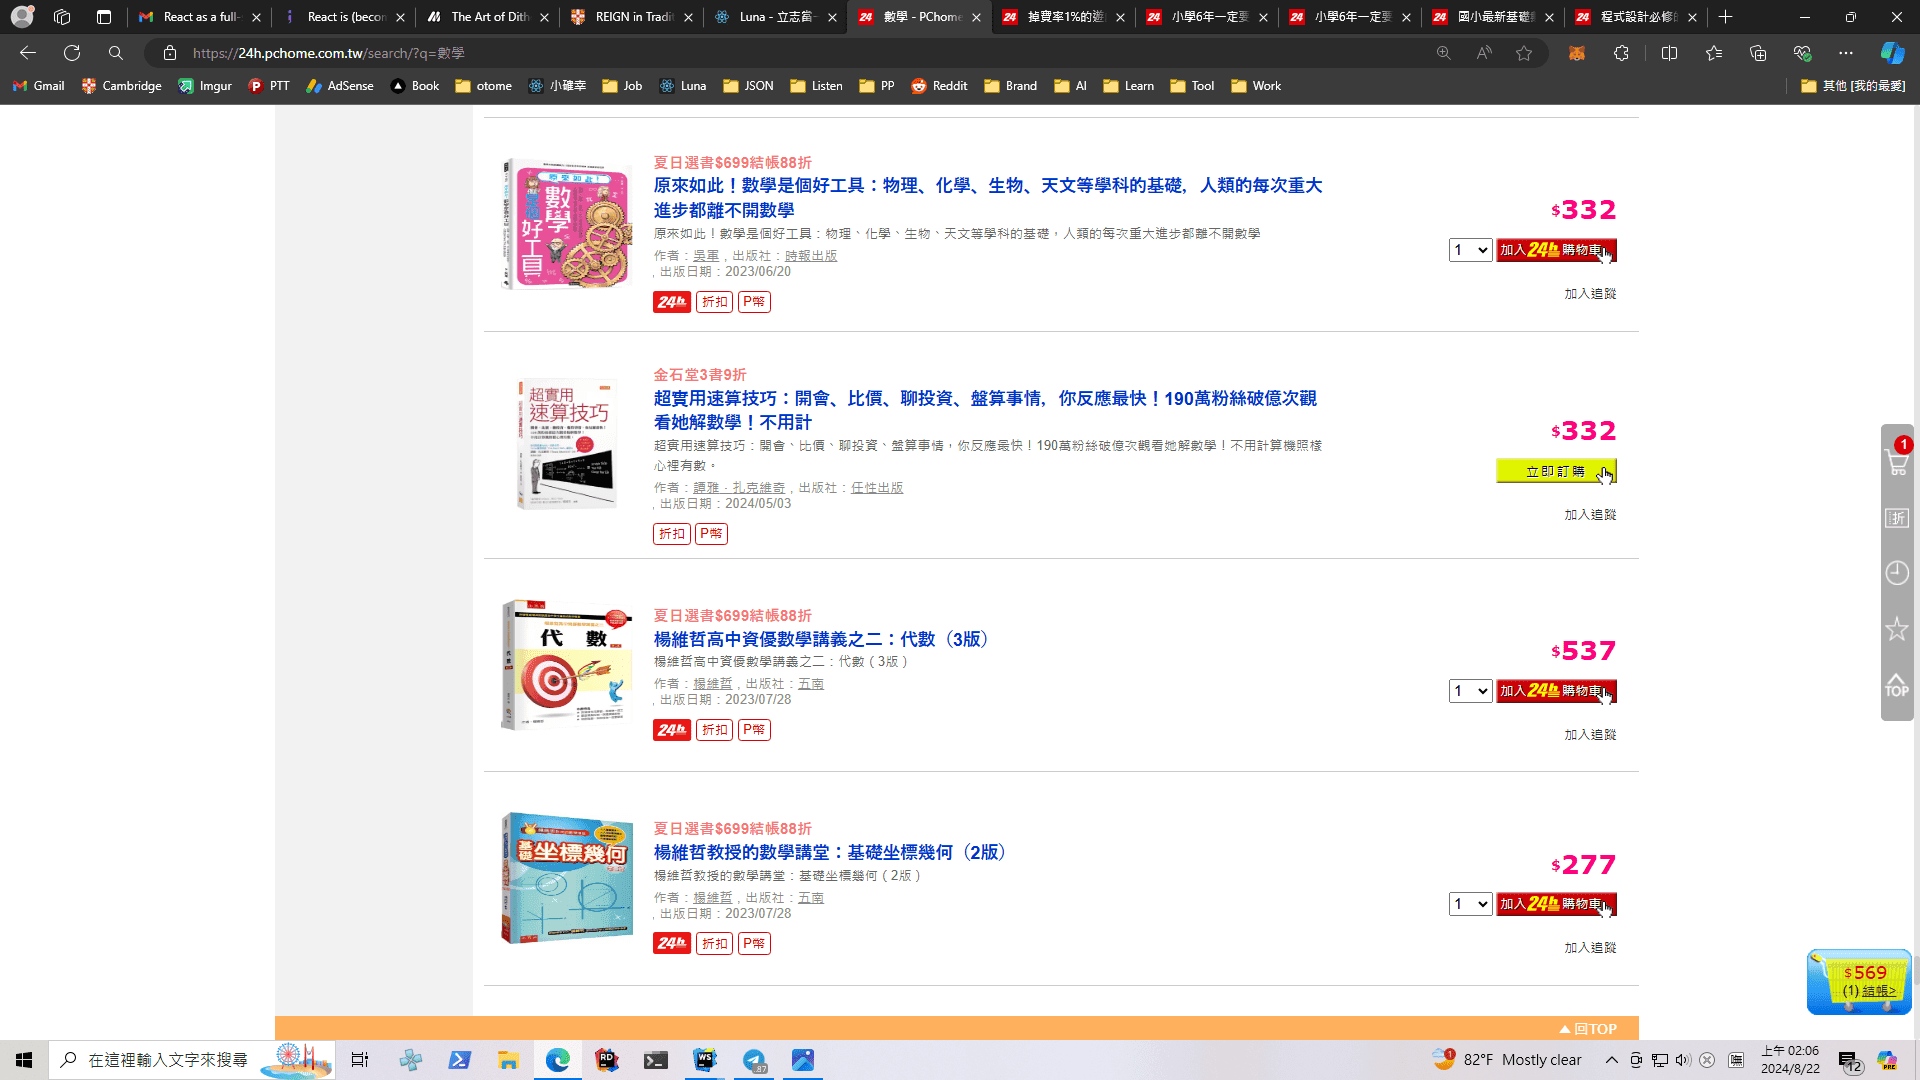This screenshot has width=1920, height=1080.
Task: Add 代數 book to 24h cart
Action: [x=1555, y=691]
